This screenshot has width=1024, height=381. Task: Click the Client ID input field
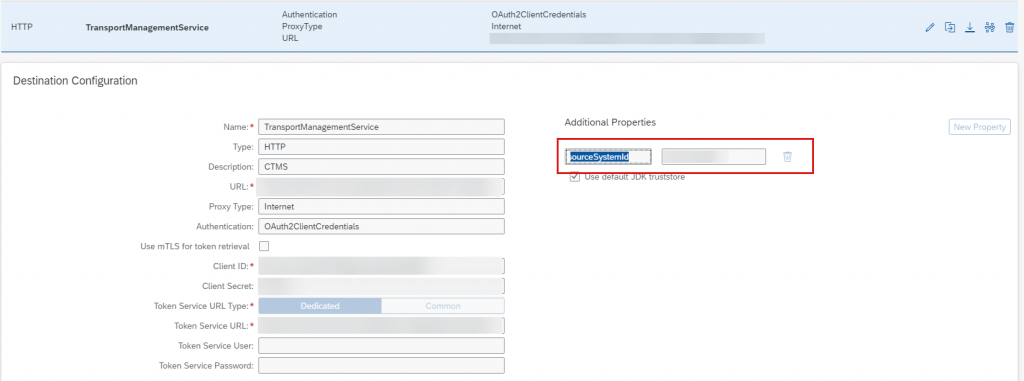(x=381, y=266)
